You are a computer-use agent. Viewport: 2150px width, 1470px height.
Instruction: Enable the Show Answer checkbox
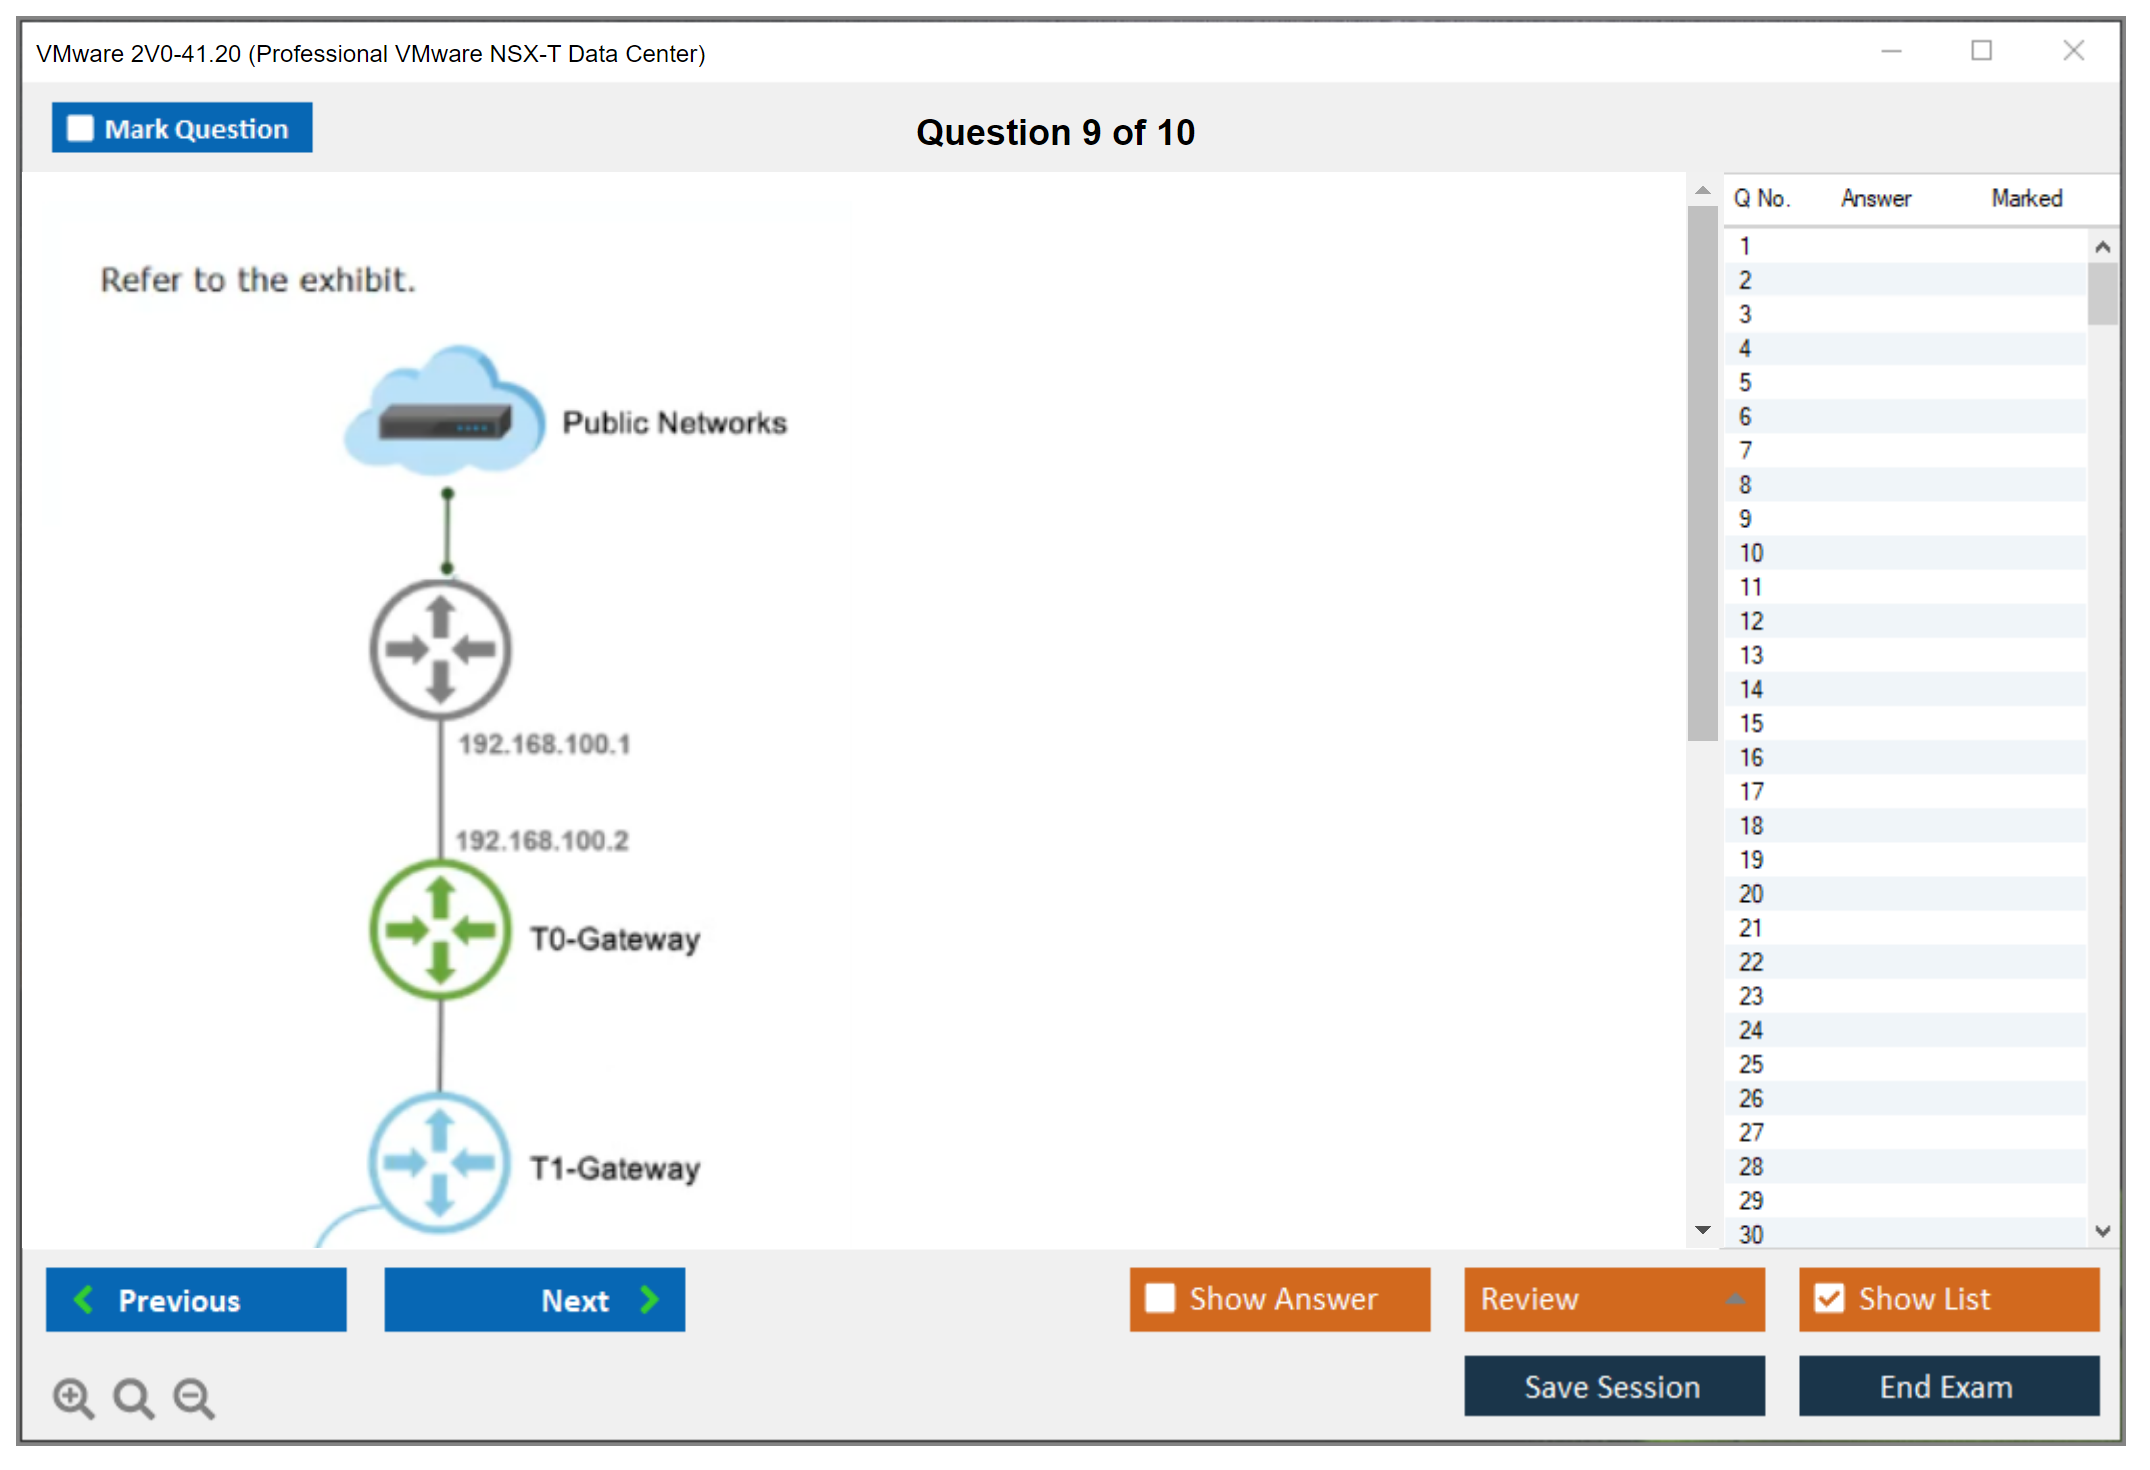(1160, 1299)
